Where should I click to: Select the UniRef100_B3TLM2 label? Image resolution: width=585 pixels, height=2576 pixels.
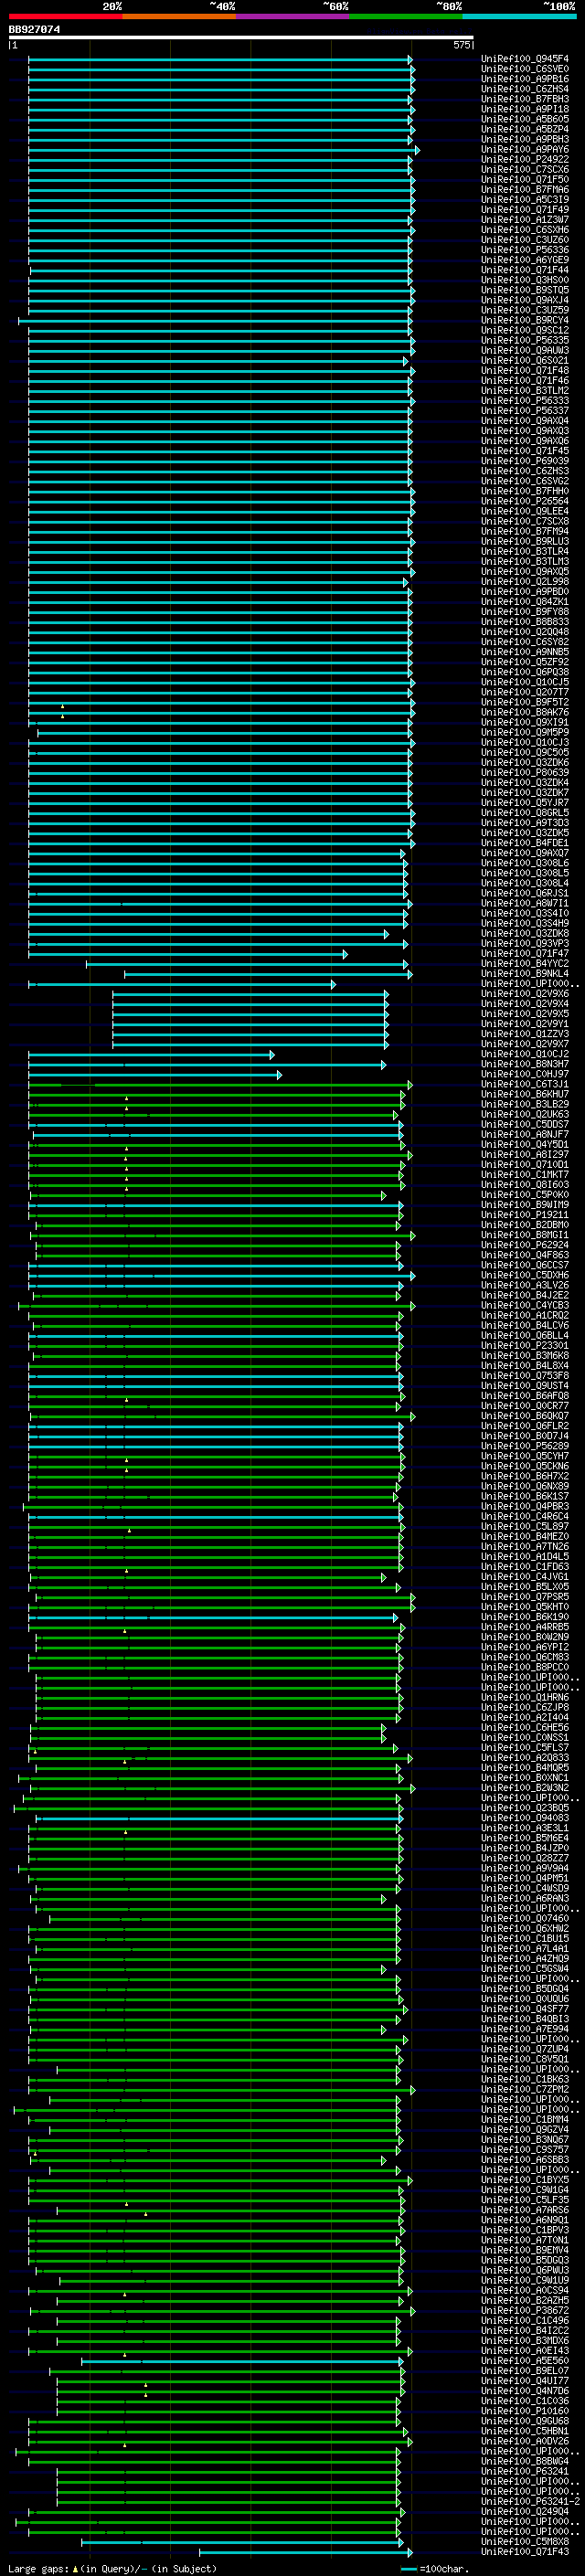(x=525, y=390)
